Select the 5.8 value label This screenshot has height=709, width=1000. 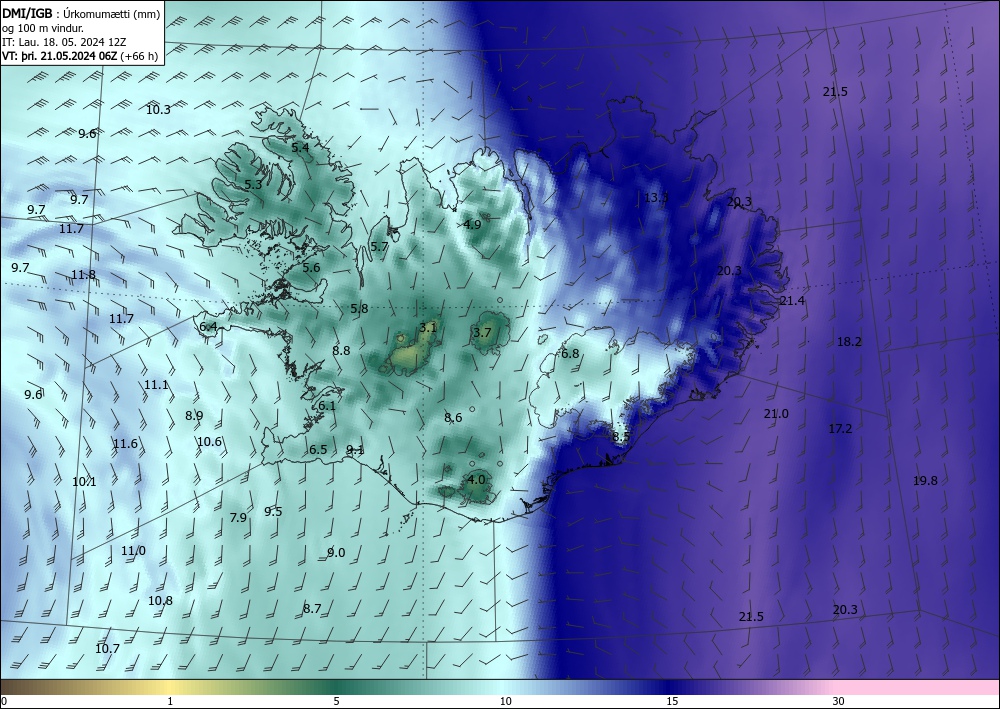pyautogui.click(x=359, y=309)
